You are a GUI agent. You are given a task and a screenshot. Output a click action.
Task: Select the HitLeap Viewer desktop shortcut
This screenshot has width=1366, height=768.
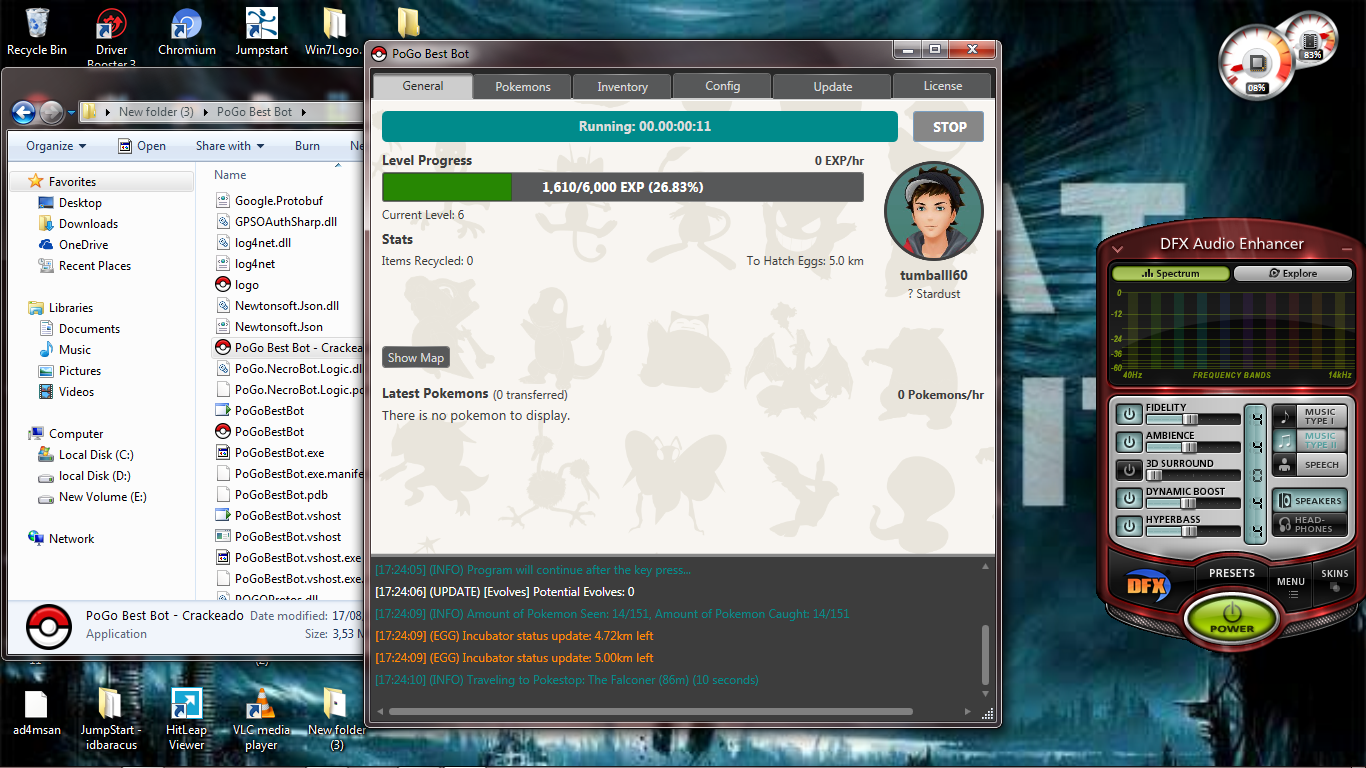(x=186, y=719)
